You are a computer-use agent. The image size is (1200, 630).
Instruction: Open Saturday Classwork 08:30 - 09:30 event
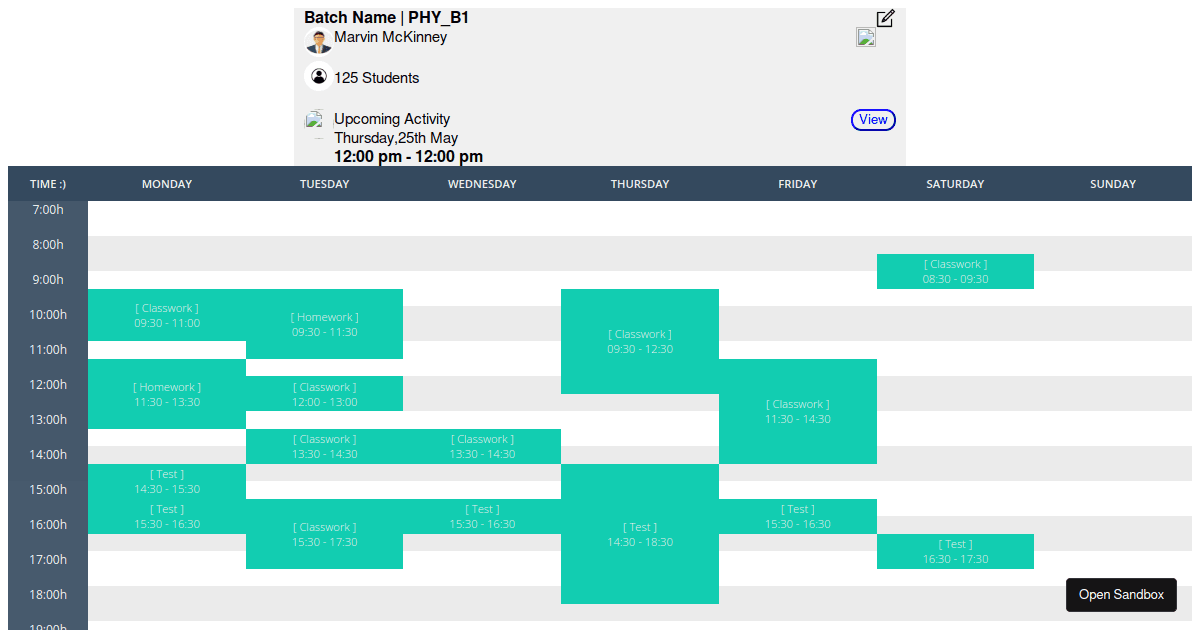point(955,271)
